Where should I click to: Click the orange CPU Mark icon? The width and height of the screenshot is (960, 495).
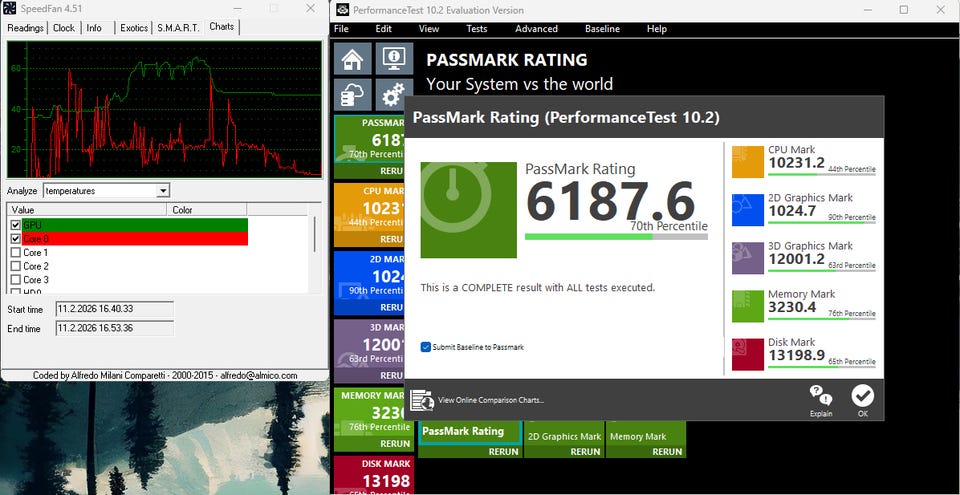click(x=748, y=162)
